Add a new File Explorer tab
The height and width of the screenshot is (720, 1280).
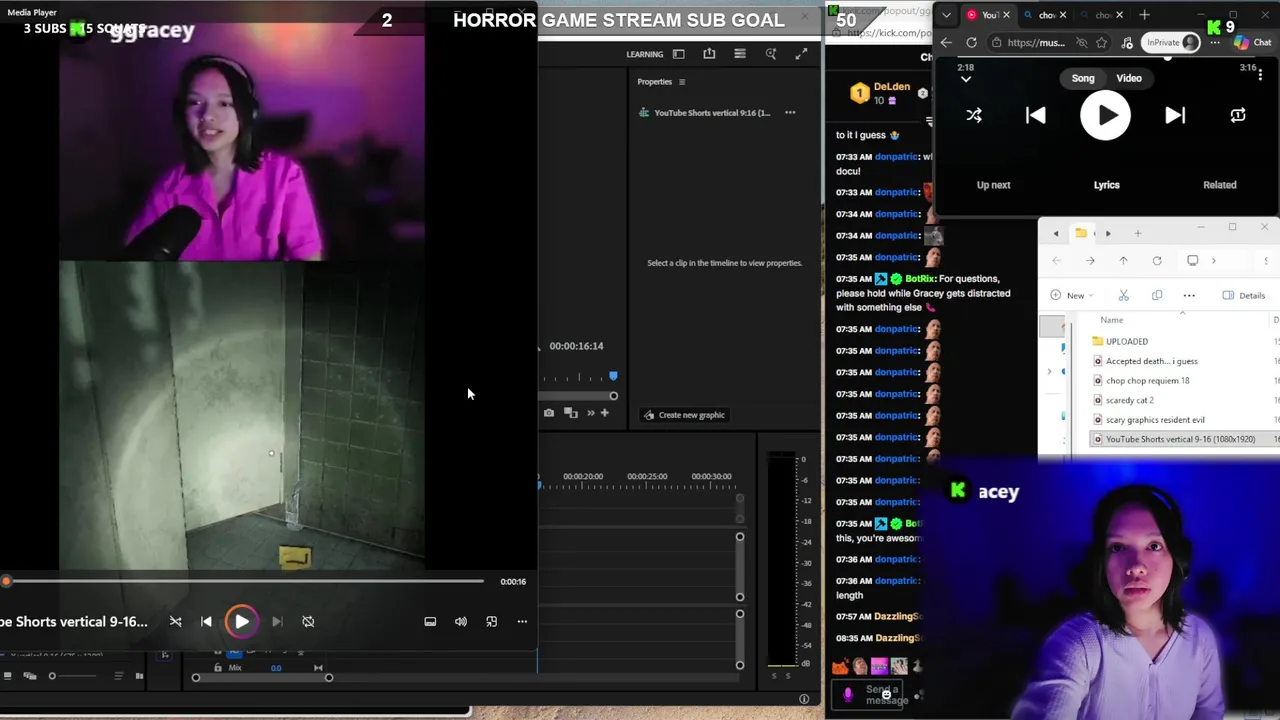1137,233
